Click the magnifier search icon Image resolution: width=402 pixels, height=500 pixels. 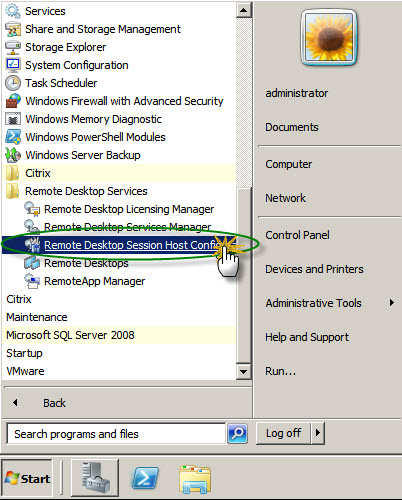(x=237, y=434)
